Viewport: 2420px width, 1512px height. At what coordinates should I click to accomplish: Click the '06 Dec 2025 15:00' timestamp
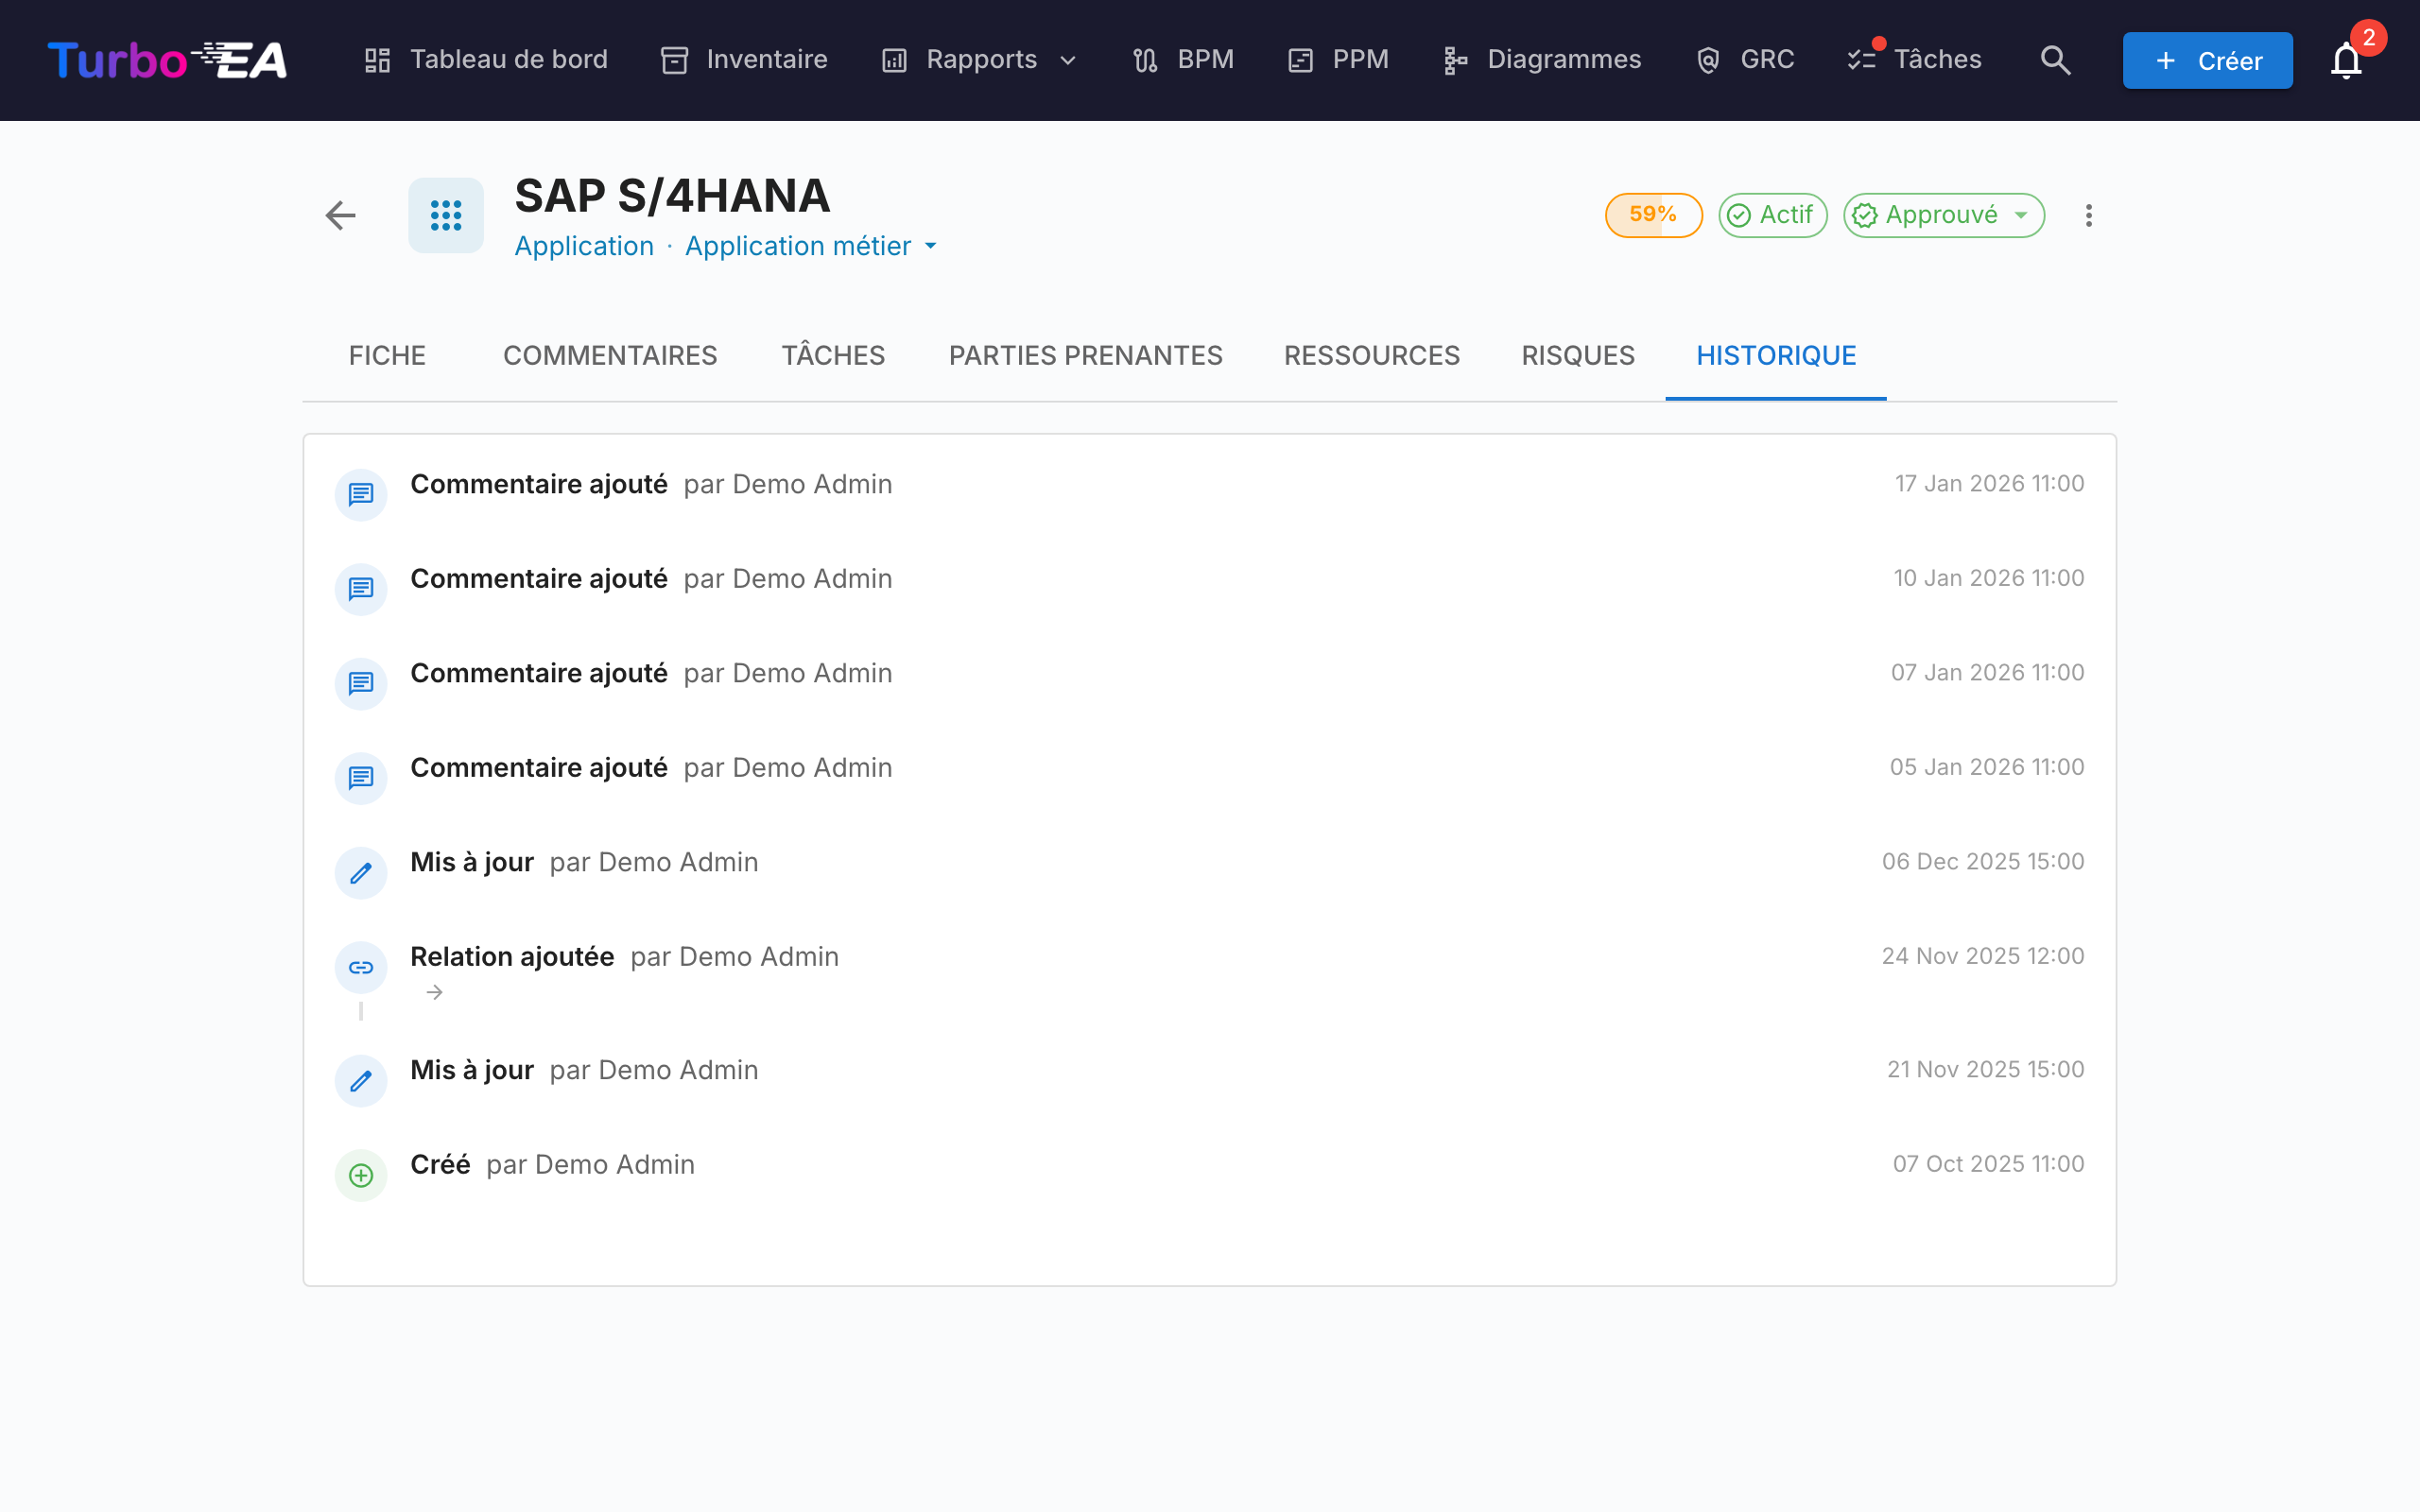(x=1982, y=861)
